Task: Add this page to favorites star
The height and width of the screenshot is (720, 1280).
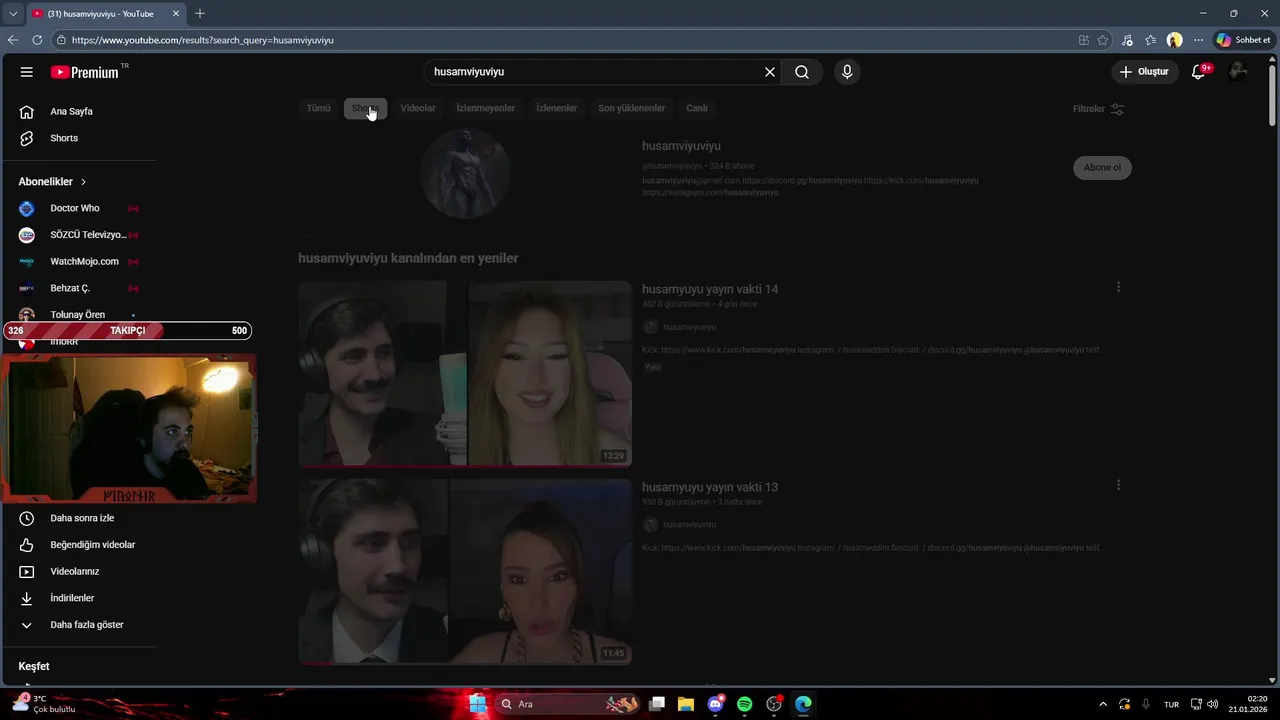Action: tap(1103, 40)
